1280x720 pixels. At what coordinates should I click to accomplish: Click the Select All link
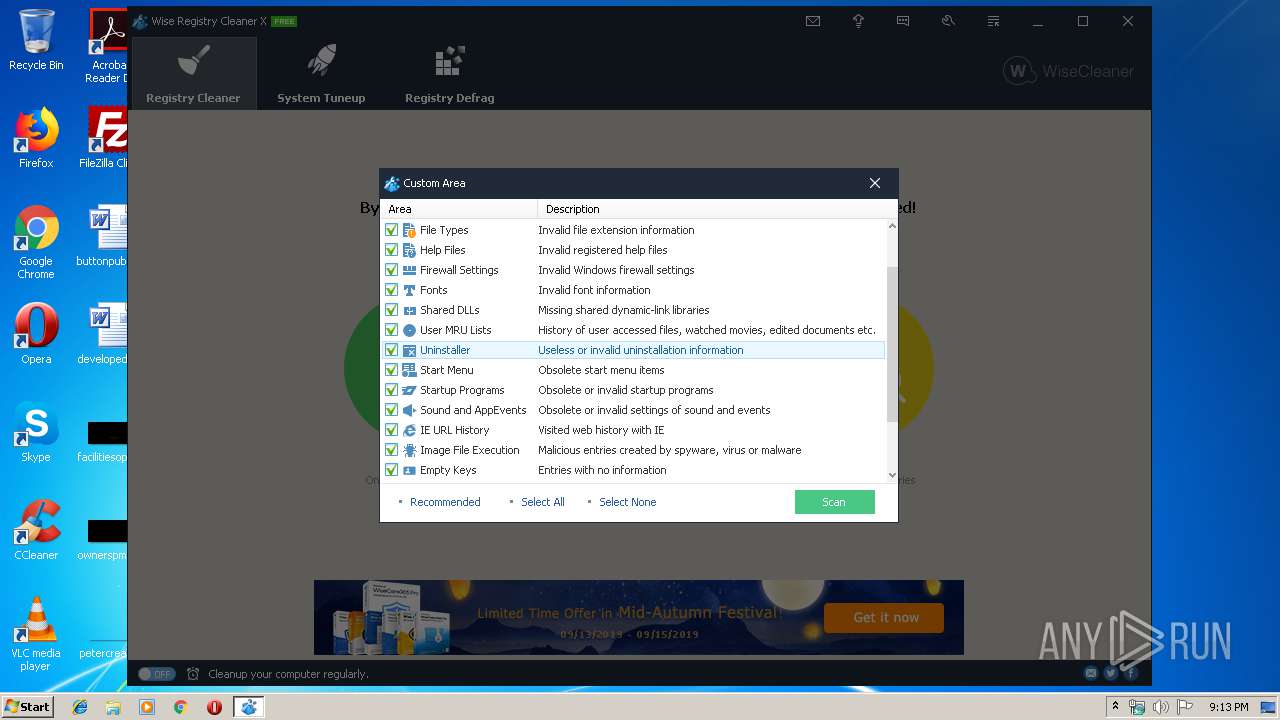click(543, 502)
